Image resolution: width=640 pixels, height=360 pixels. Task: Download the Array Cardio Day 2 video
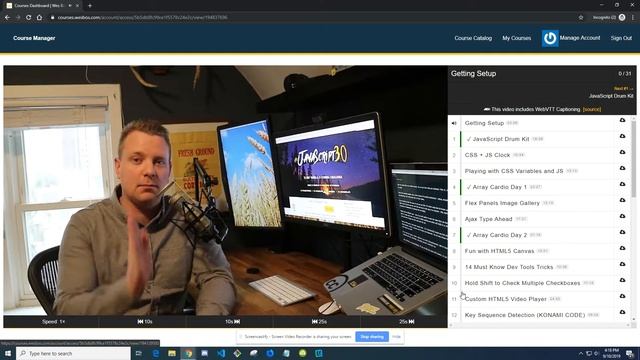(622, 232)
